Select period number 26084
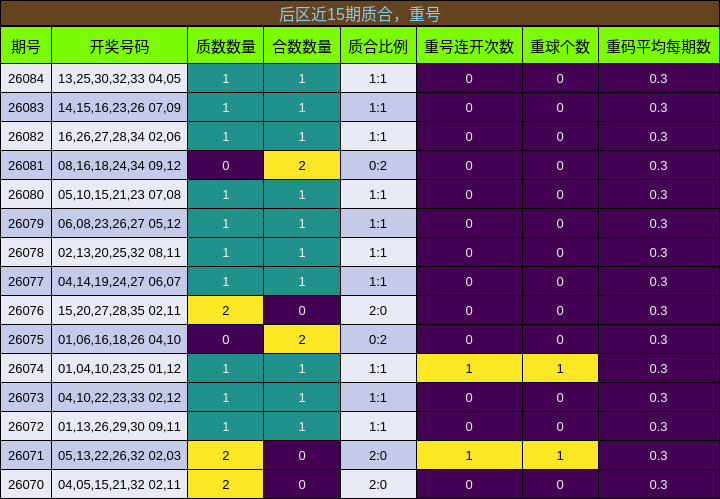Image resolution: width=720 pixels, height=499 pixels. [x=26, y=78]
